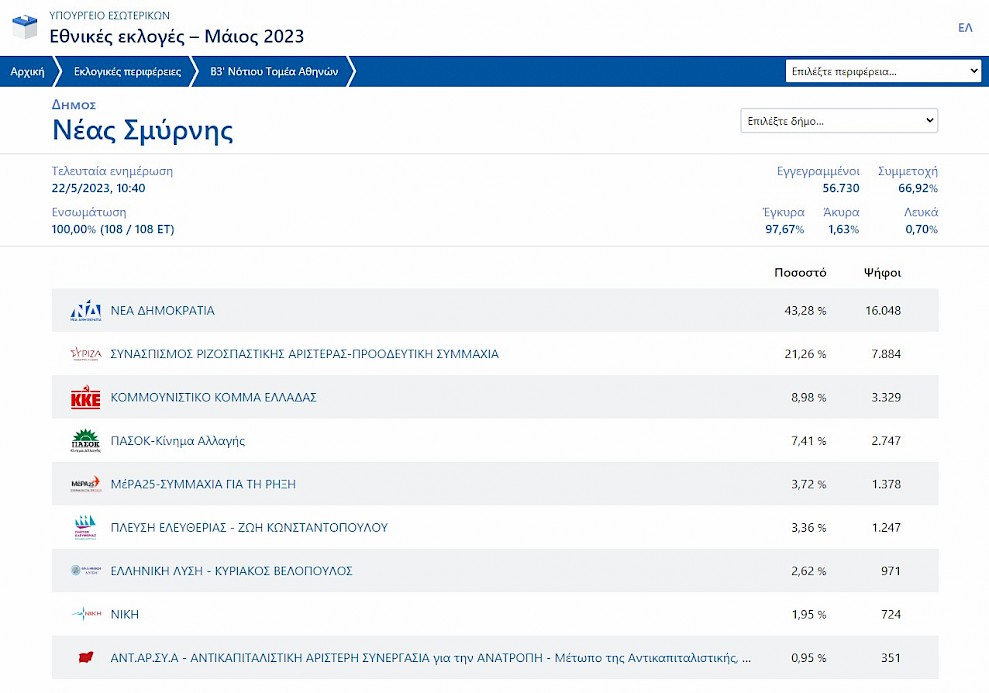The image size is (989, 693).
Task: Click the Ελληνική Λύση party logo
Action: coord(86,571)
